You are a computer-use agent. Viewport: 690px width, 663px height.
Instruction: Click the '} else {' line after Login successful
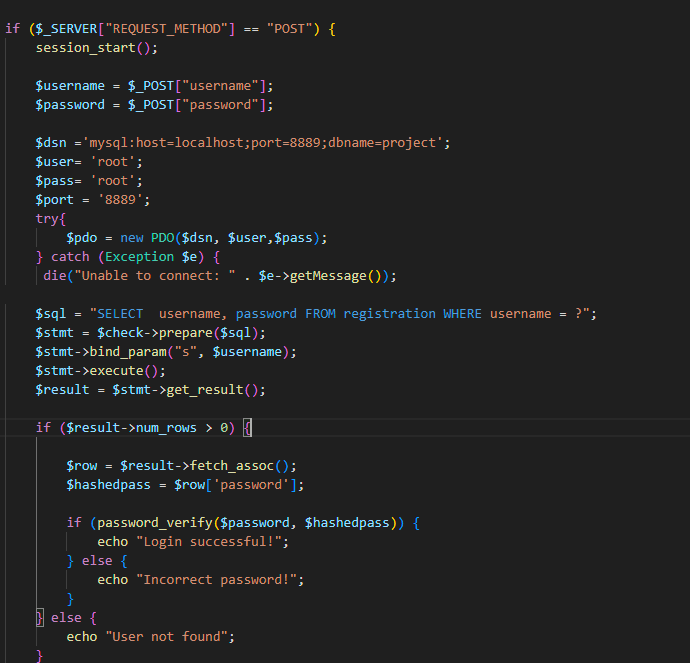click(97, 561)
